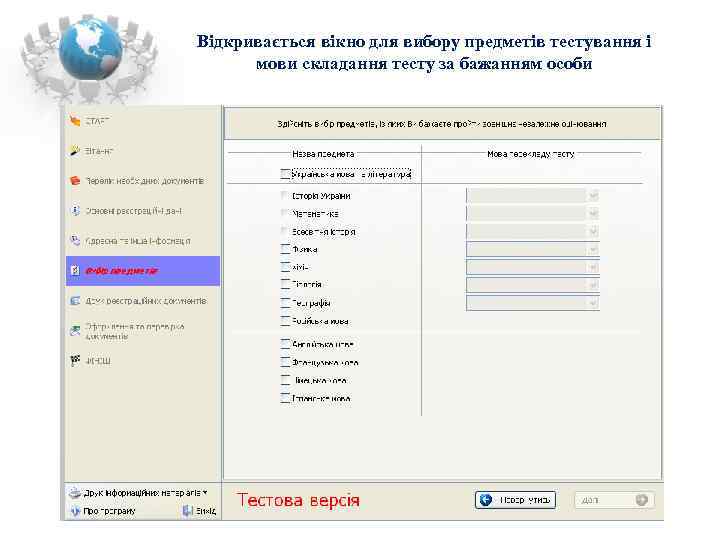
Task: Click the red Тестова версія label
Action: [x=298, y=500]
